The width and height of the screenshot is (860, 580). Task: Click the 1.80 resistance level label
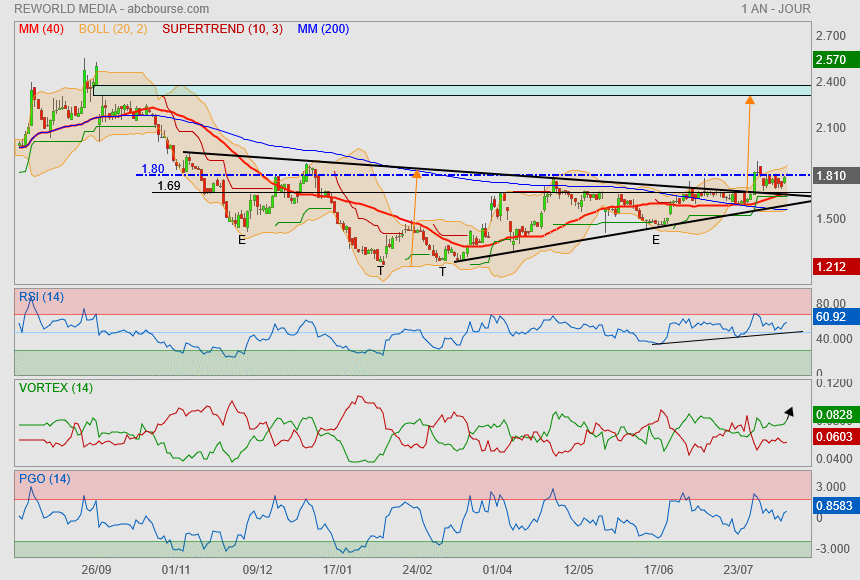click(x=153, y=169)
